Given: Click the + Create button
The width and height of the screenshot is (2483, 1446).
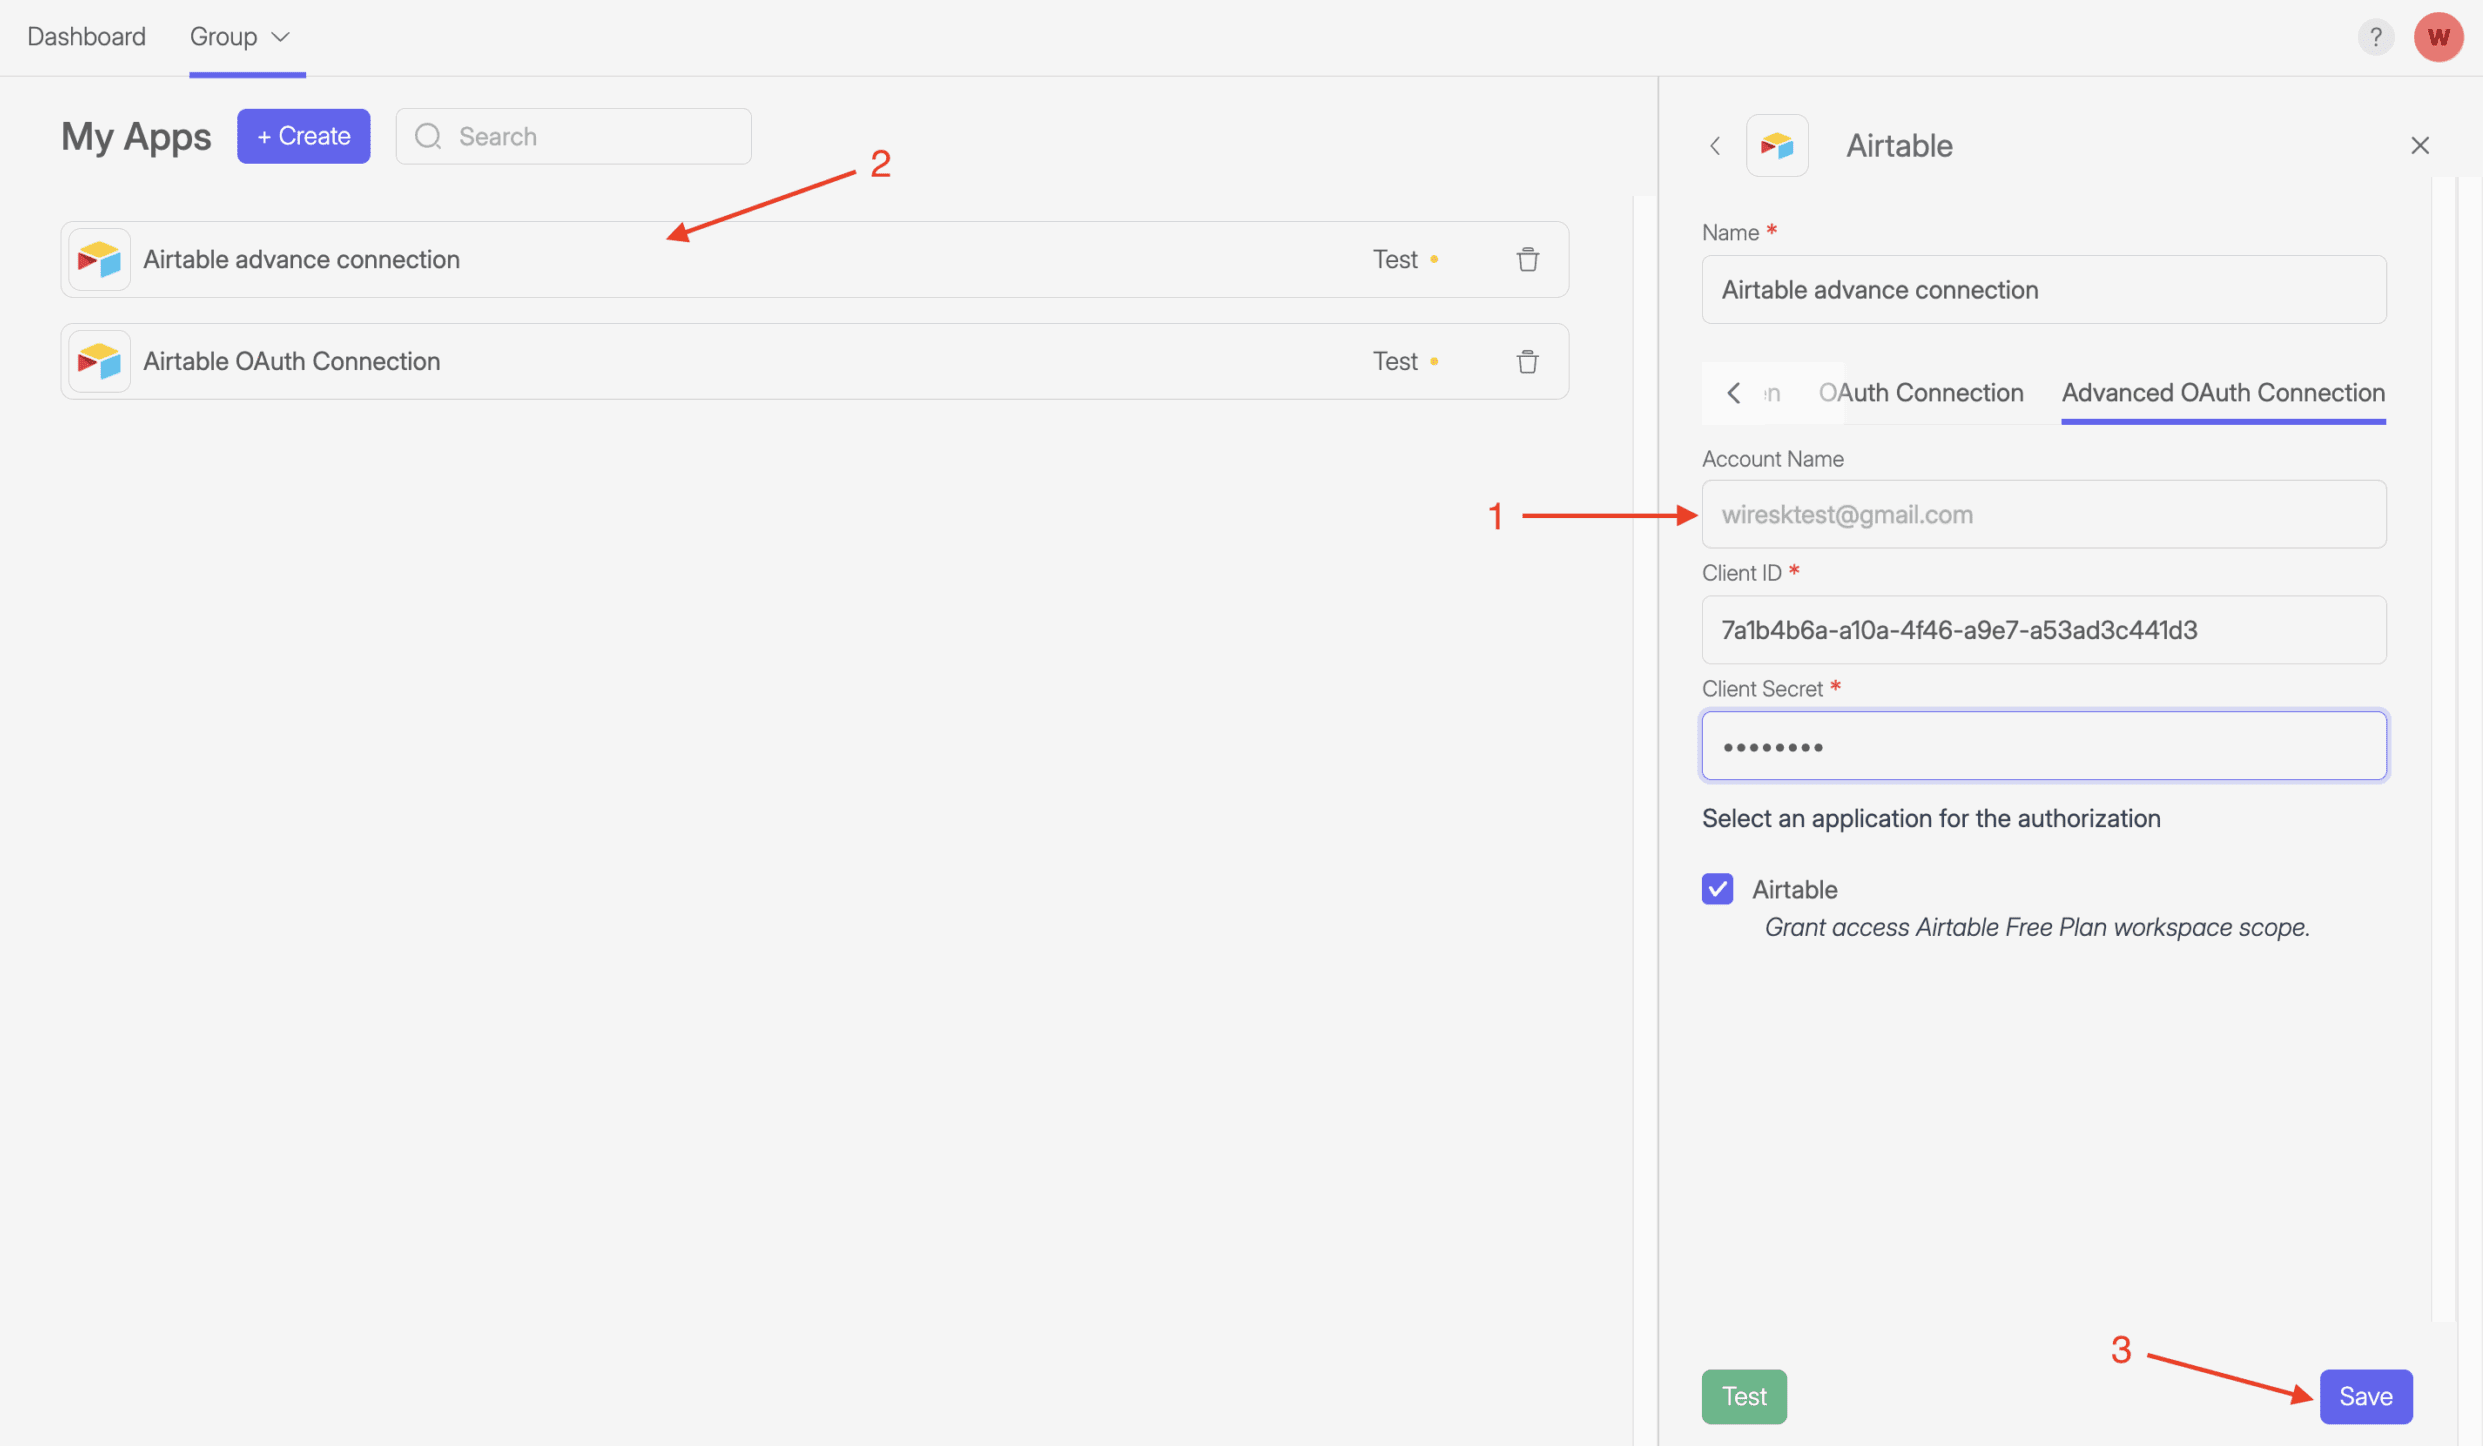Looking at the screenshot, I should click(x=303, y=136).
